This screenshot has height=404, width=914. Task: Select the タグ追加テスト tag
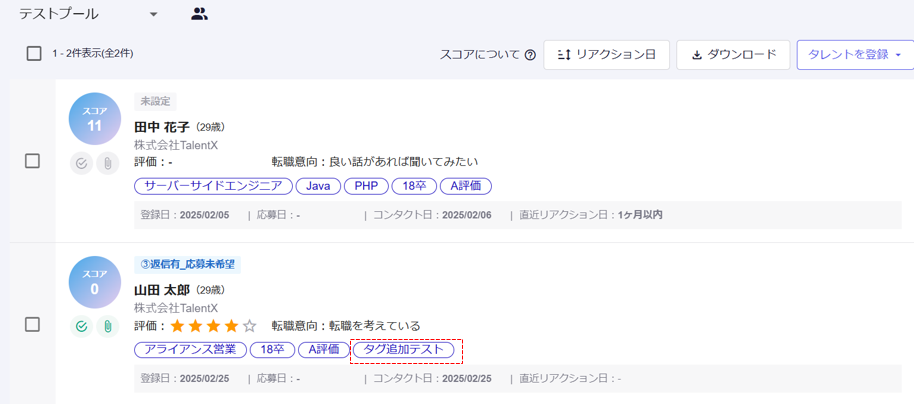click(x=404, y=350)
